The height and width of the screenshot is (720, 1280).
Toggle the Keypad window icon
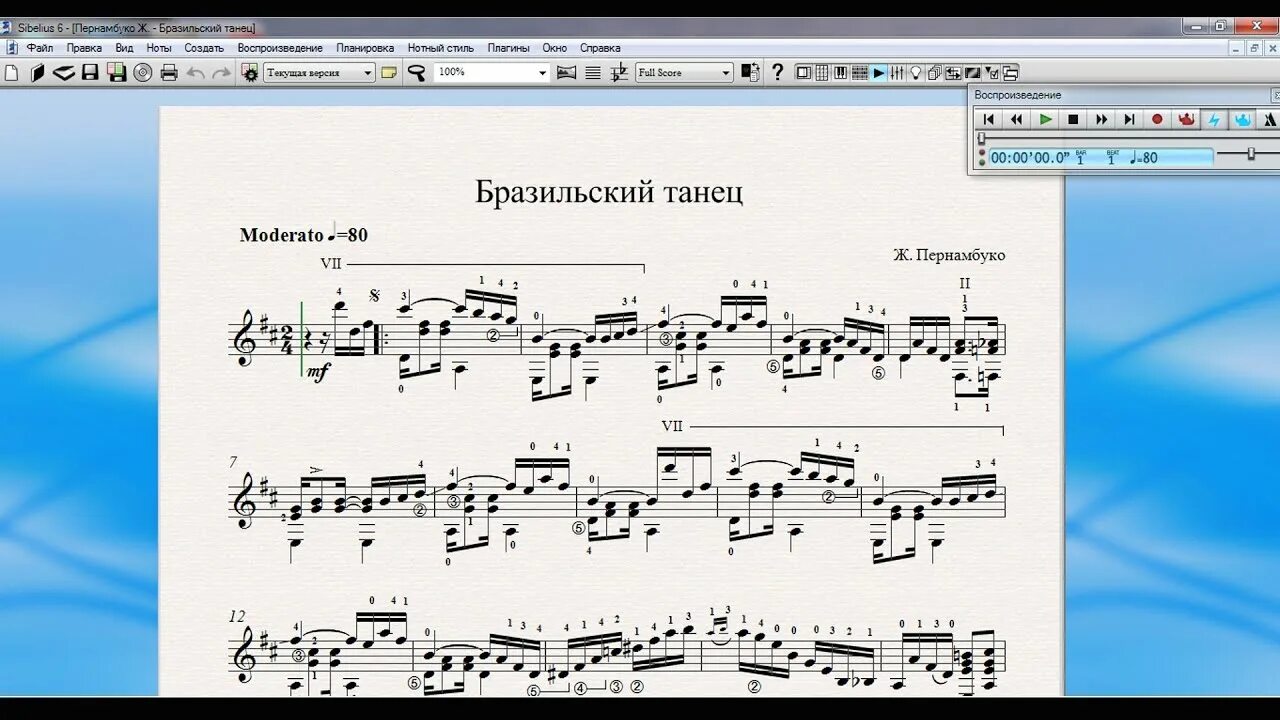click(x=822, y=72)
